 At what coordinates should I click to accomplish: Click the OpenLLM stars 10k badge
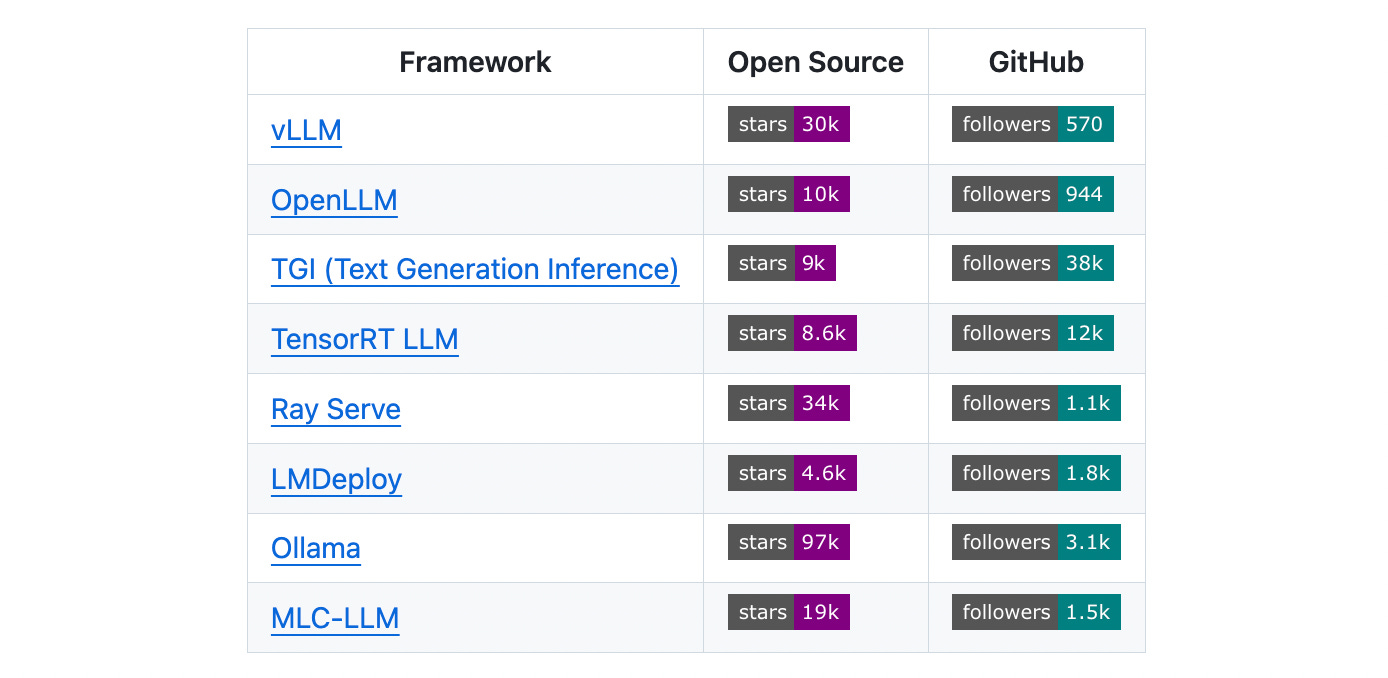coord(789,194)
